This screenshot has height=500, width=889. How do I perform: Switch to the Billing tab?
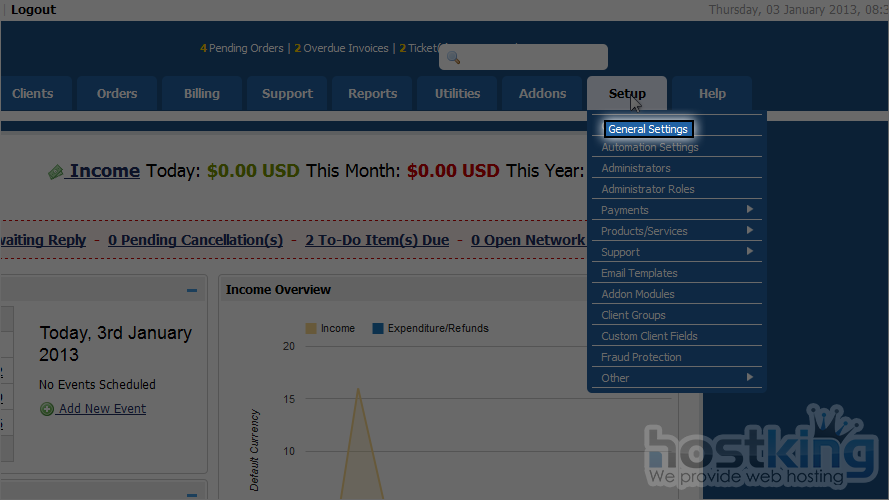(x=202, y=94)
